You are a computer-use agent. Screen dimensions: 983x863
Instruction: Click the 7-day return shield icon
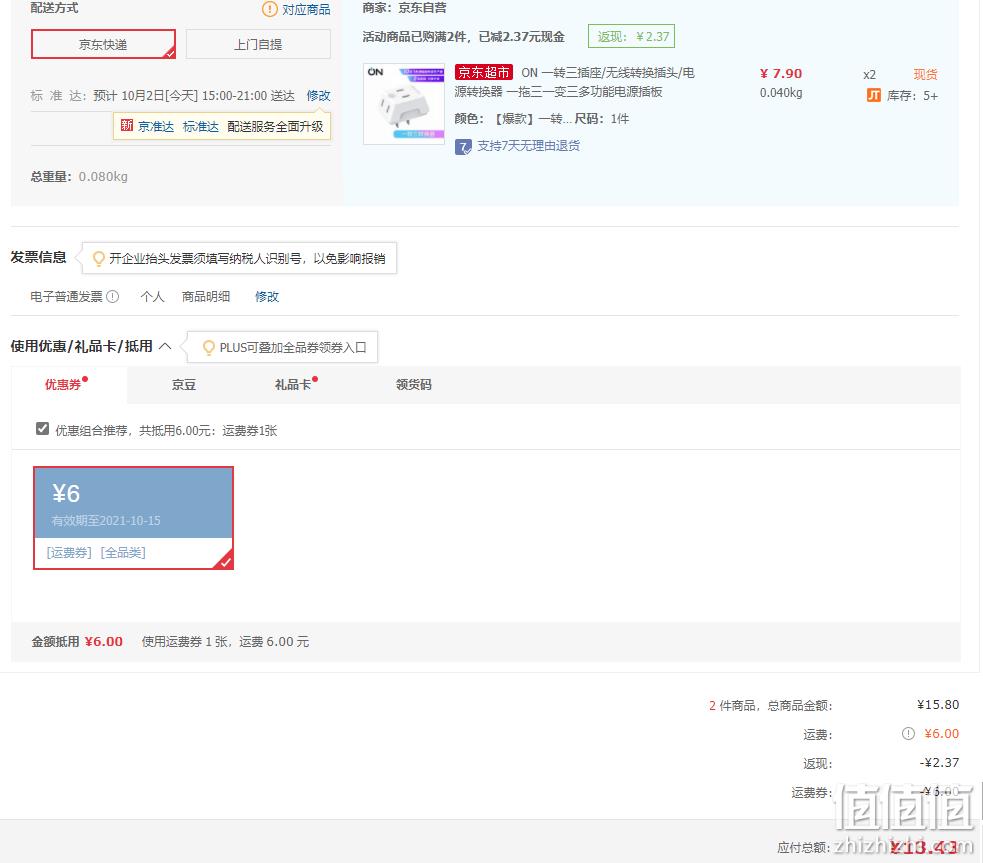[x=463, y=147]
